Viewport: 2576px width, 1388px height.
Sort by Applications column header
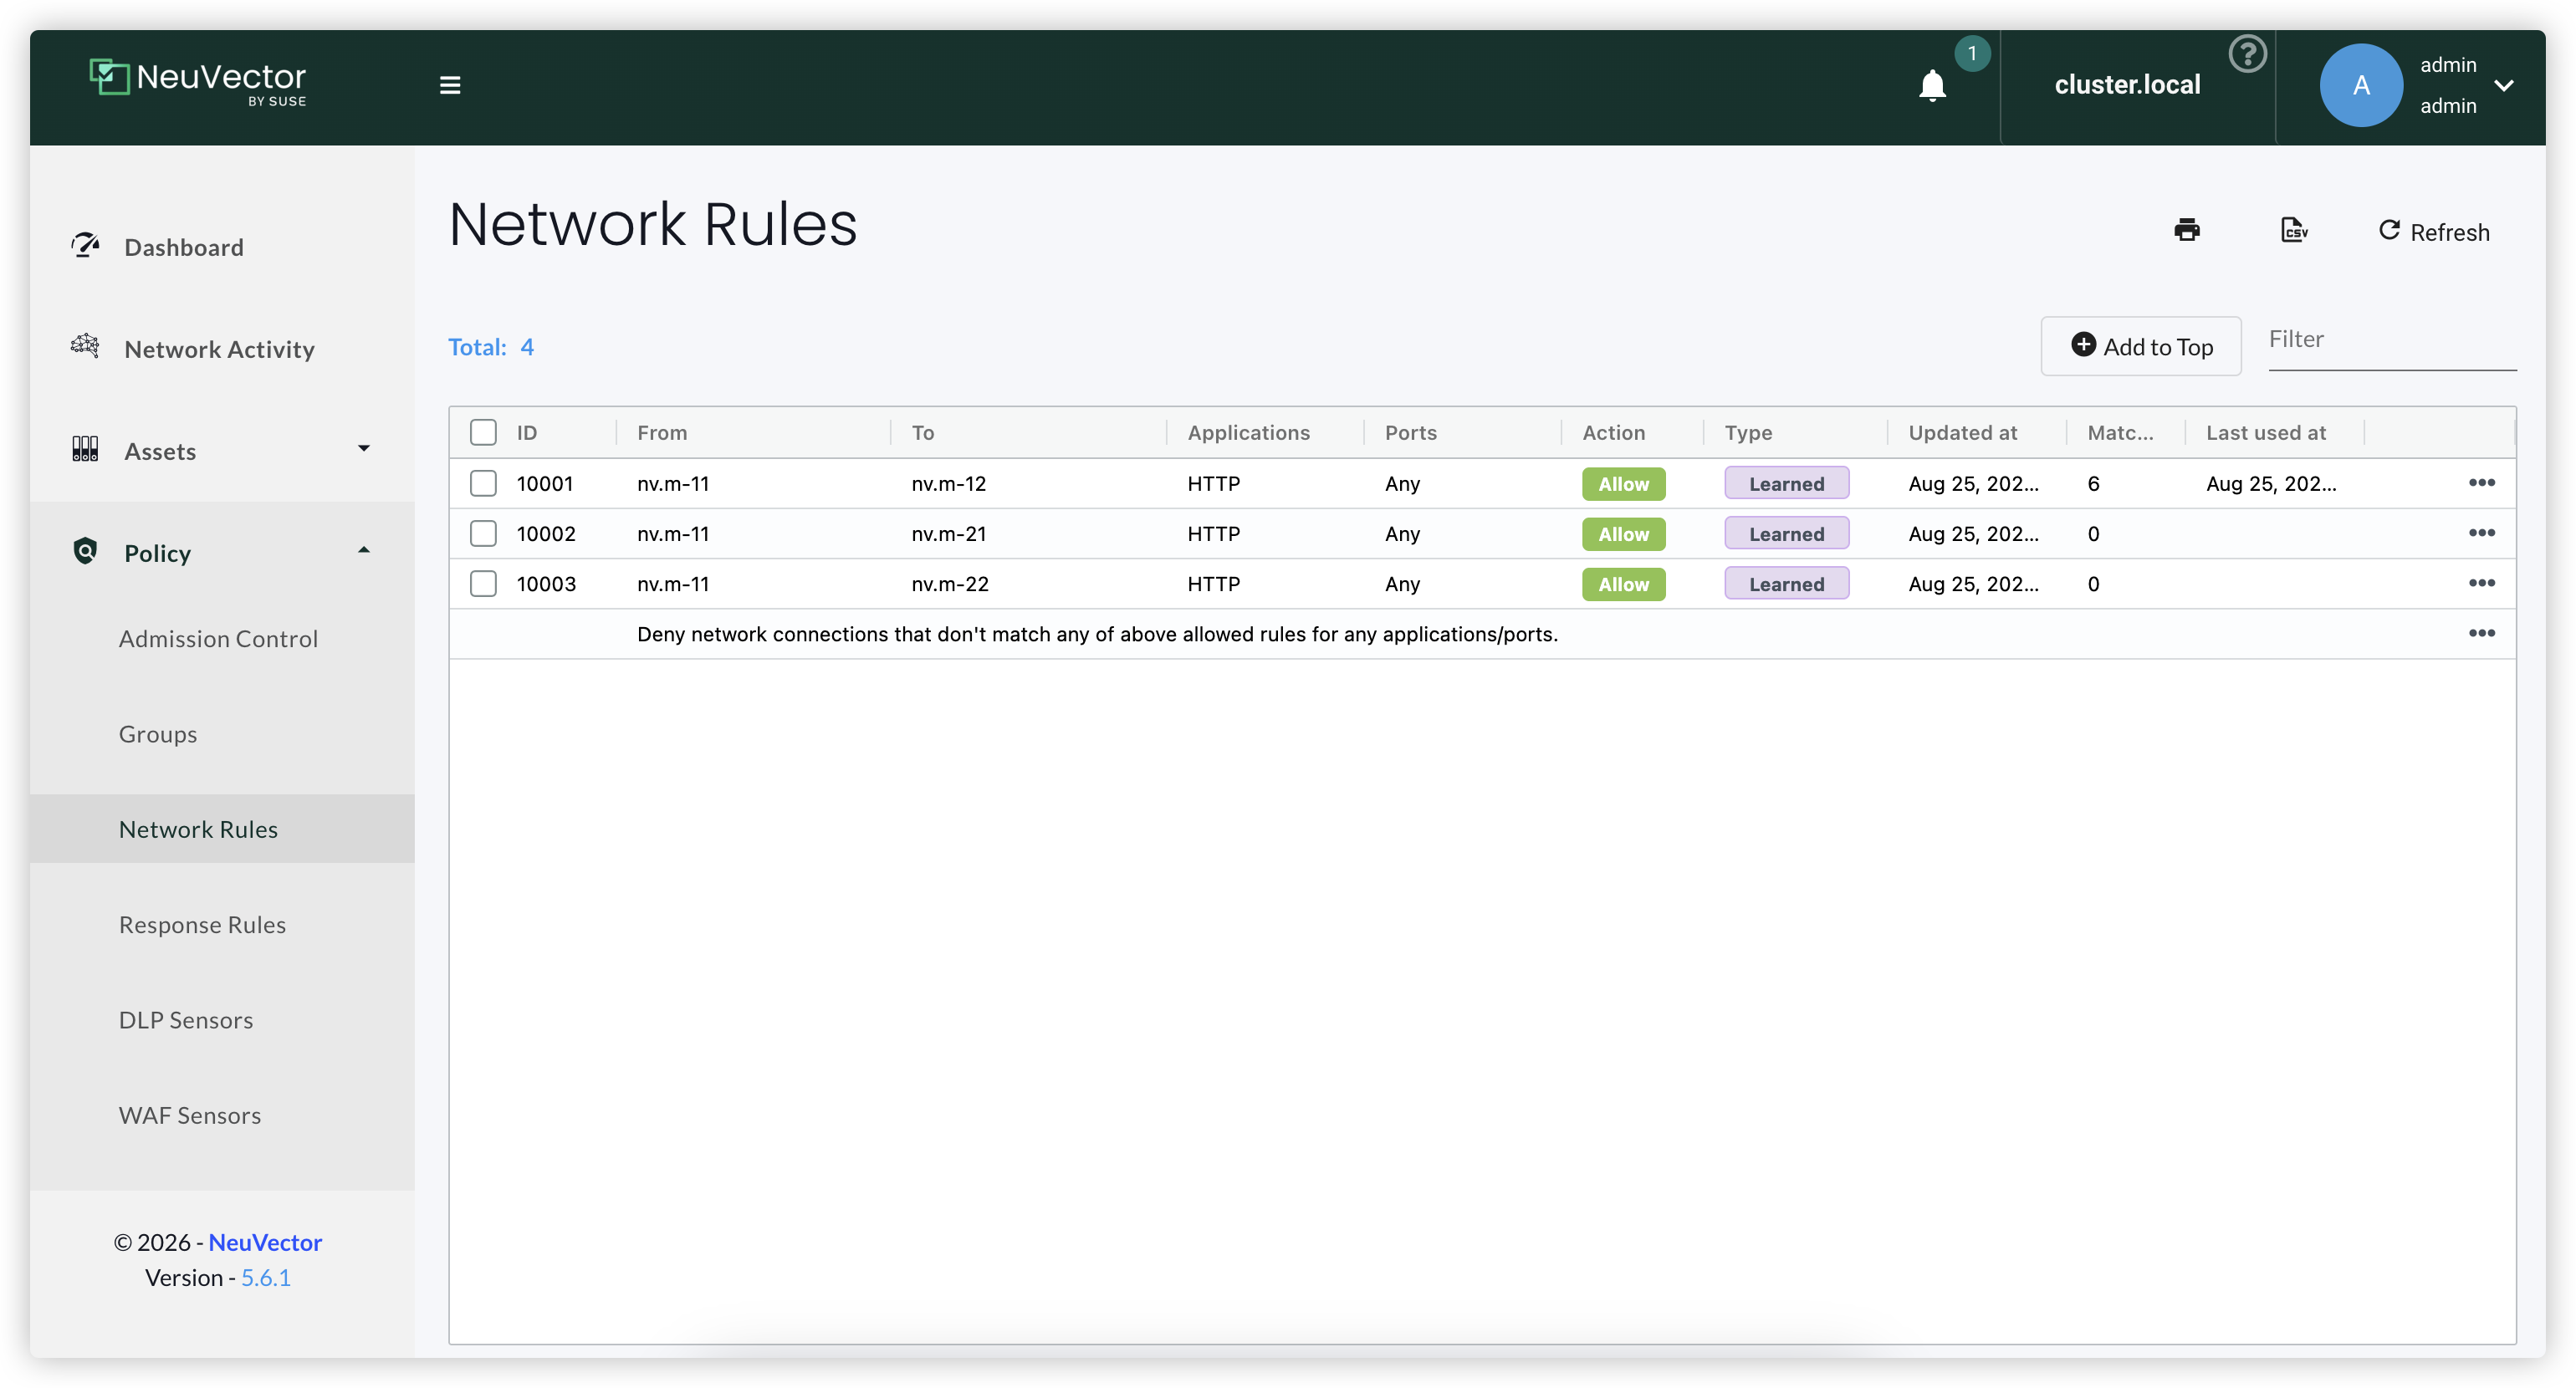1248,433
